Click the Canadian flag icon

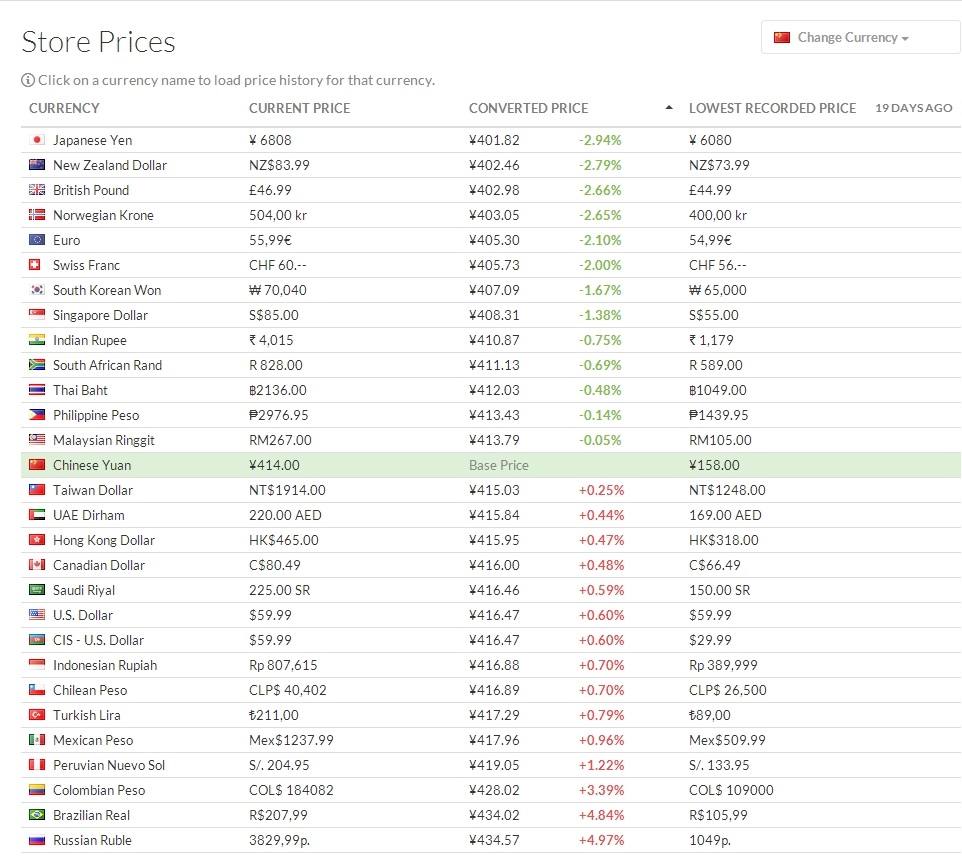[x=37, y=565]
